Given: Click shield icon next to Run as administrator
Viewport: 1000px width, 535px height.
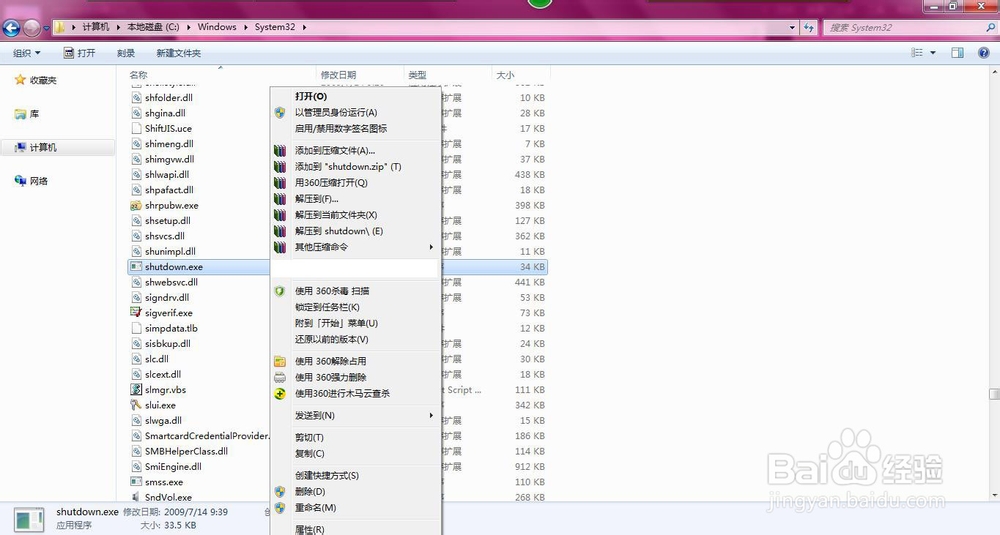Looking at the screenshot, I should (280, 112).
